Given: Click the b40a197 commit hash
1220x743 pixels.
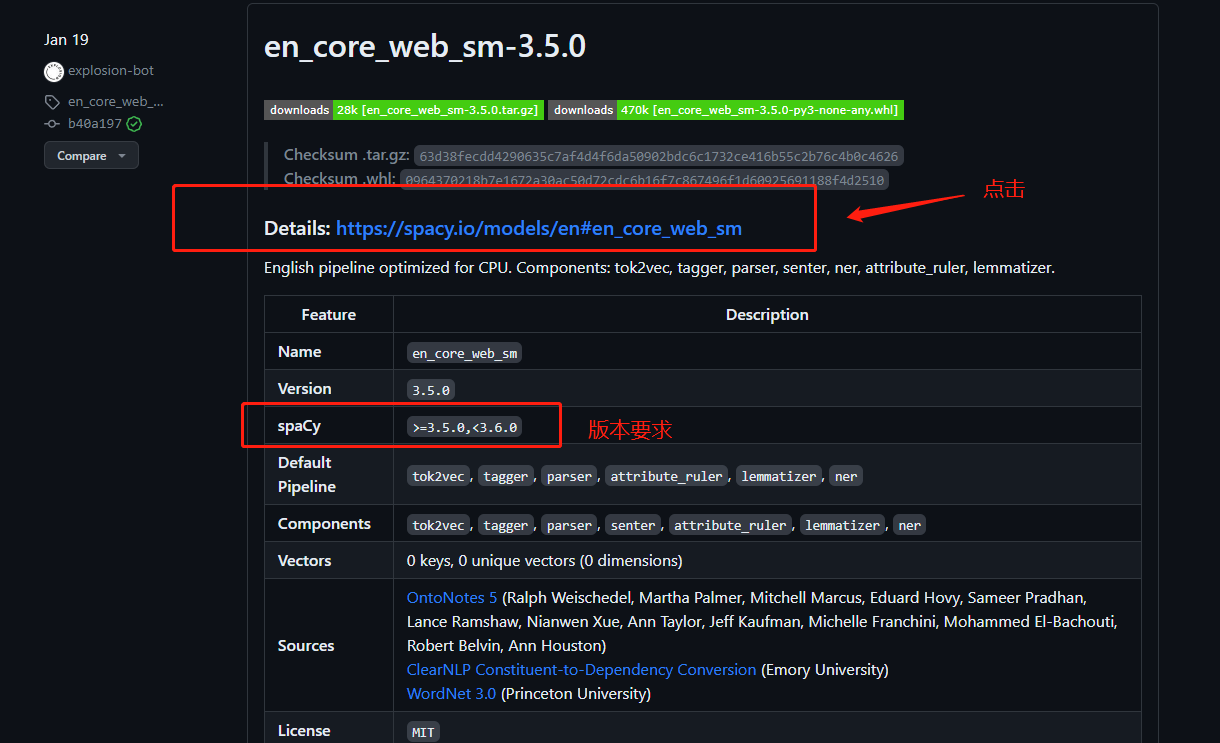Looking at the screenshot, I should [x=92, y=124].
